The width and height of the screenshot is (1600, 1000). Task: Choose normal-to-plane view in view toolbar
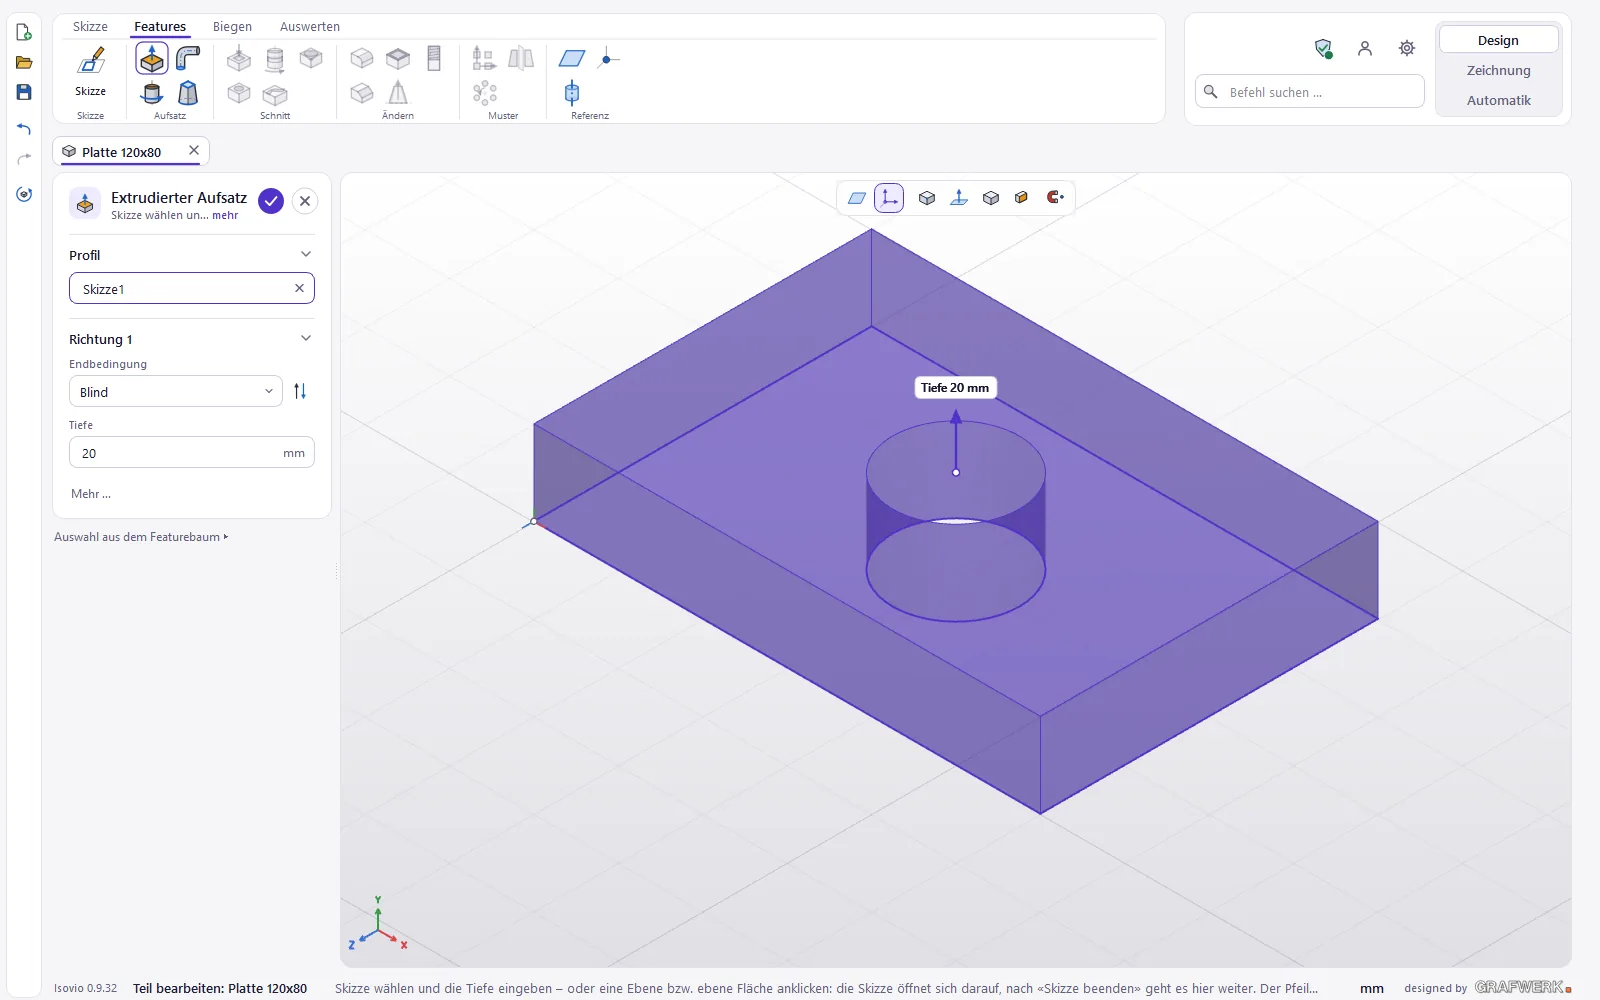(959, 197)
